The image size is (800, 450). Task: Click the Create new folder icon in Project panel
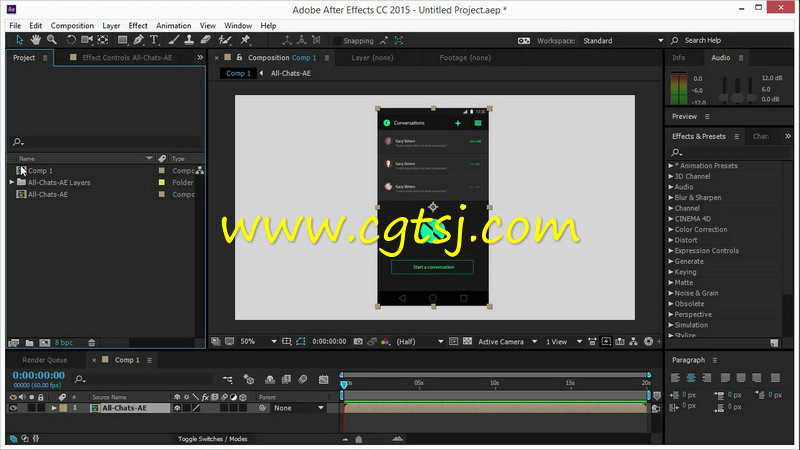pos(30,343)
